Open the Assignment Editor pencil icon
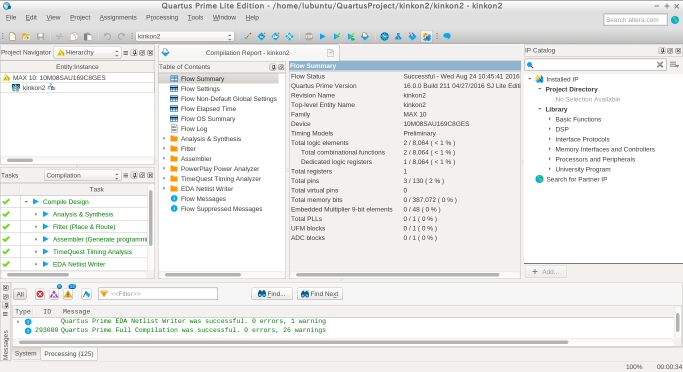Screen dimensions: 683x372 [247, 37]
